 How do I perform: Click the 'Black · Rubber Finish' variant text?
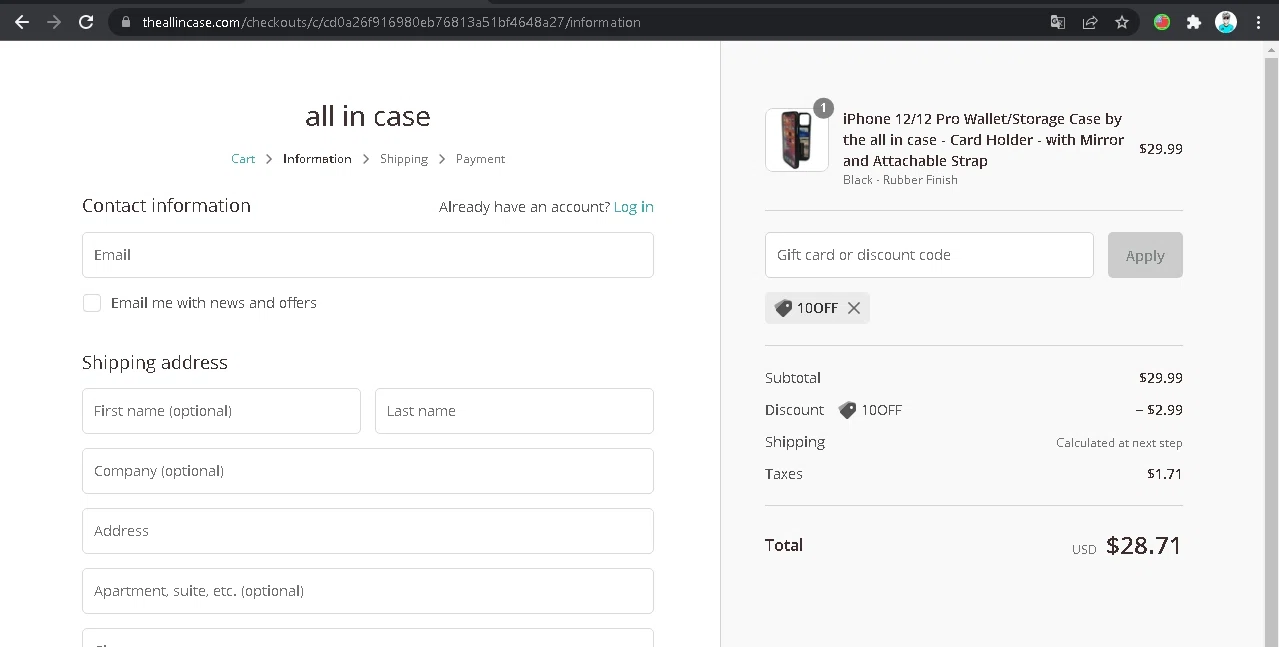(900, 180)
